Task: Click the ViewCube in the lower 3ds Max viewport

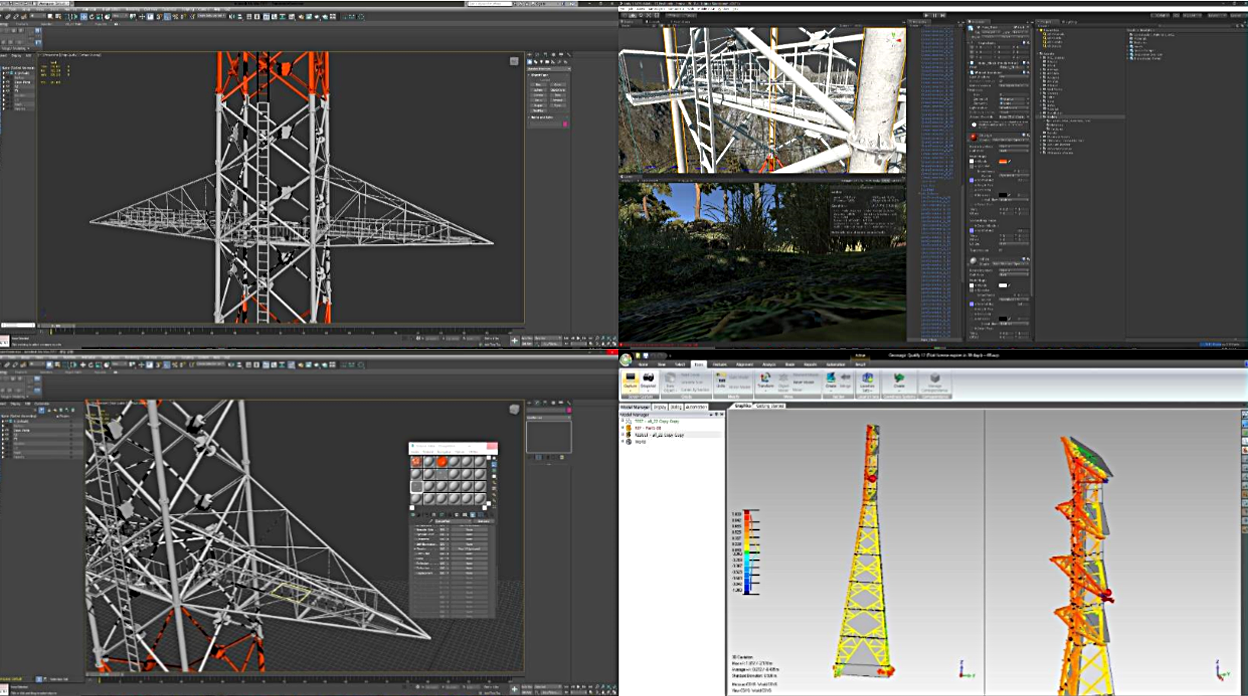Action: tap(515, 408)
